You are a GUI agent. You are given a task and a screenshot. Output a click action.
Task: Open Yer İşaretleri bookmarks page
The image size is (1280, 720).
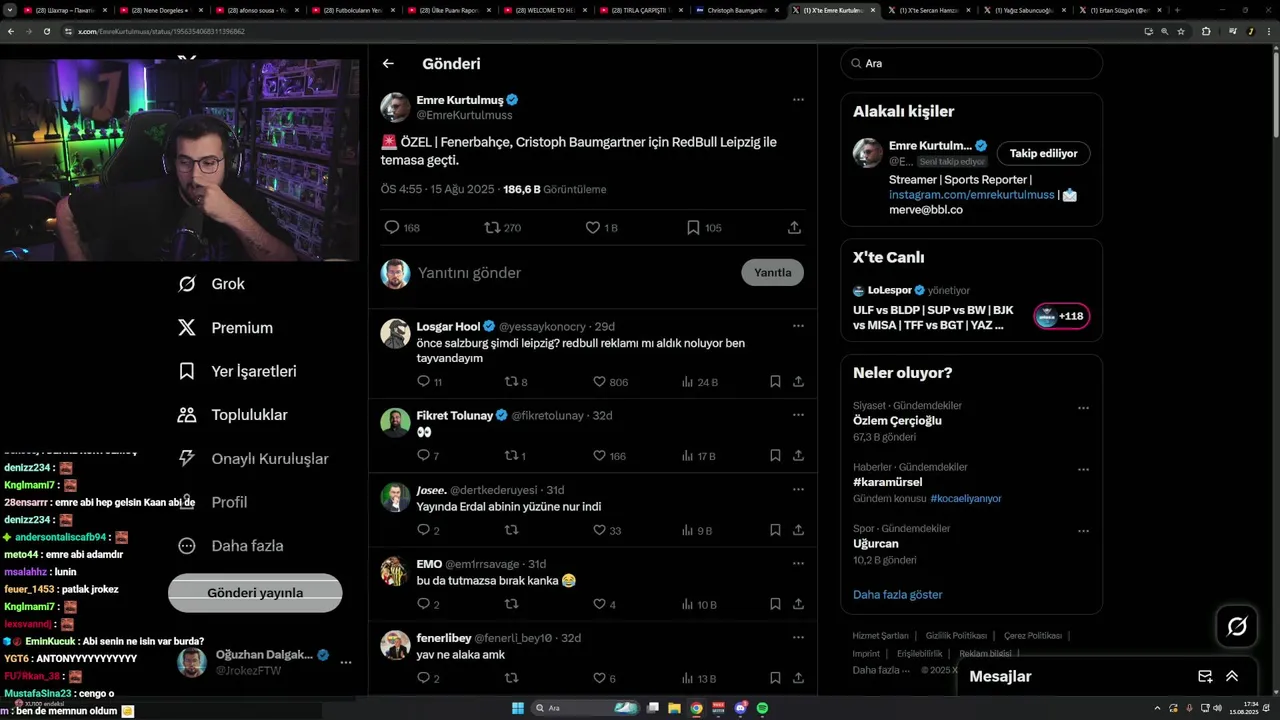[x=236, y=371]
